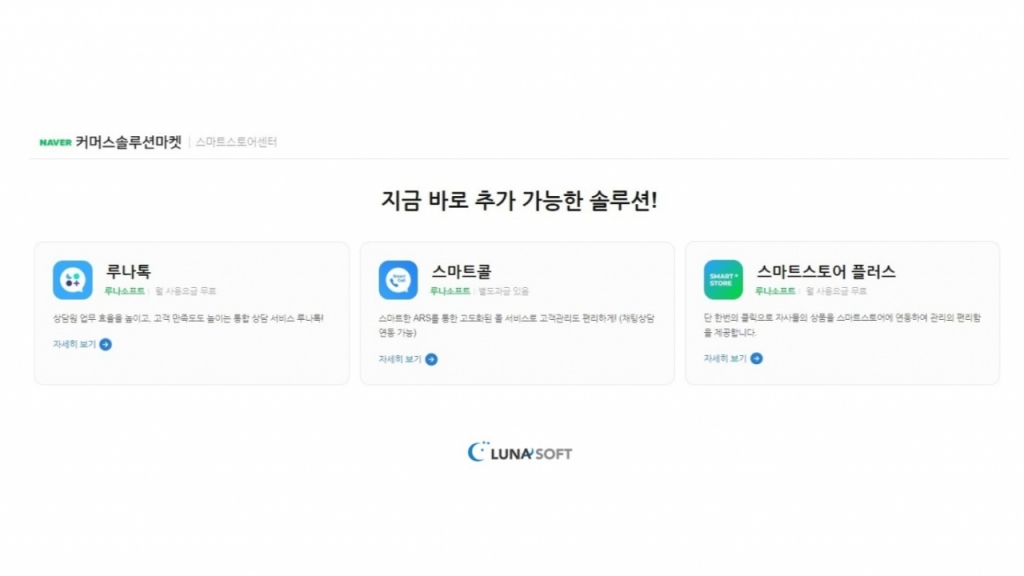
Task: Click the 루나톡 description text
Action: click(188, 319)
